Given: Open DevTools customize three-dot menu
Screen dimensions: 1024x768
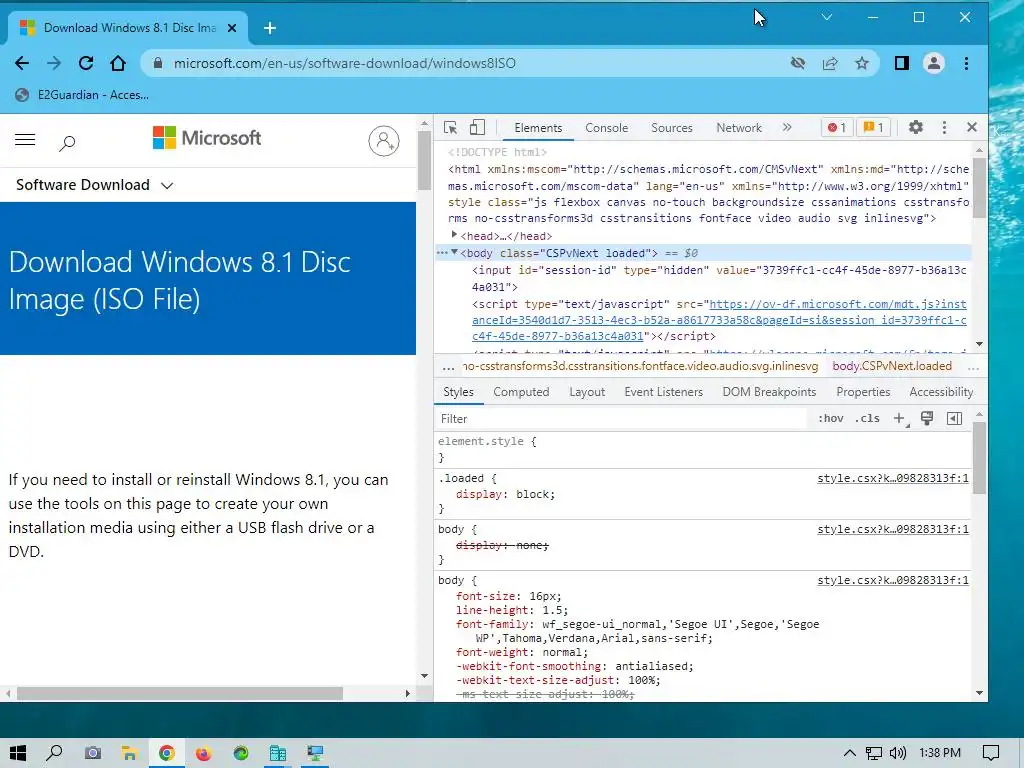Looking at the screenshot, I should click(944, 127).
